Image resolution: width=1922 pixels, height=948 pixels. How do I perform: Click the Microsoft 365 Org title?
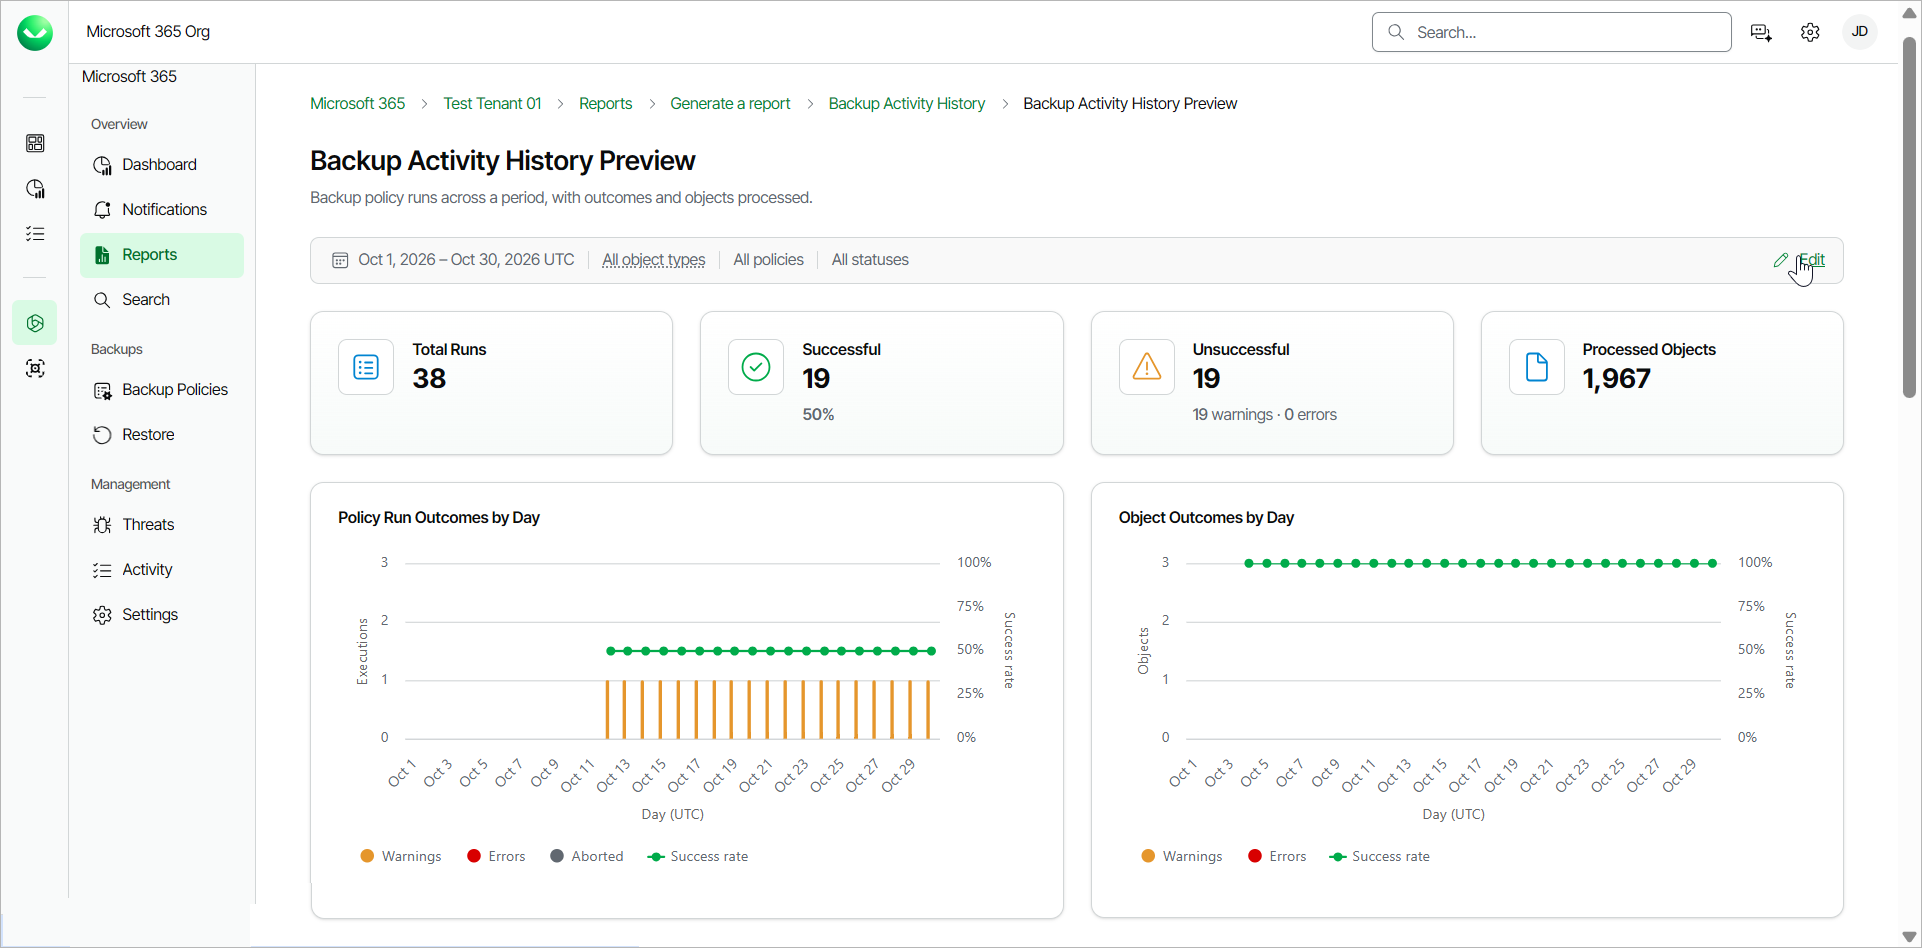pos(148,32)
